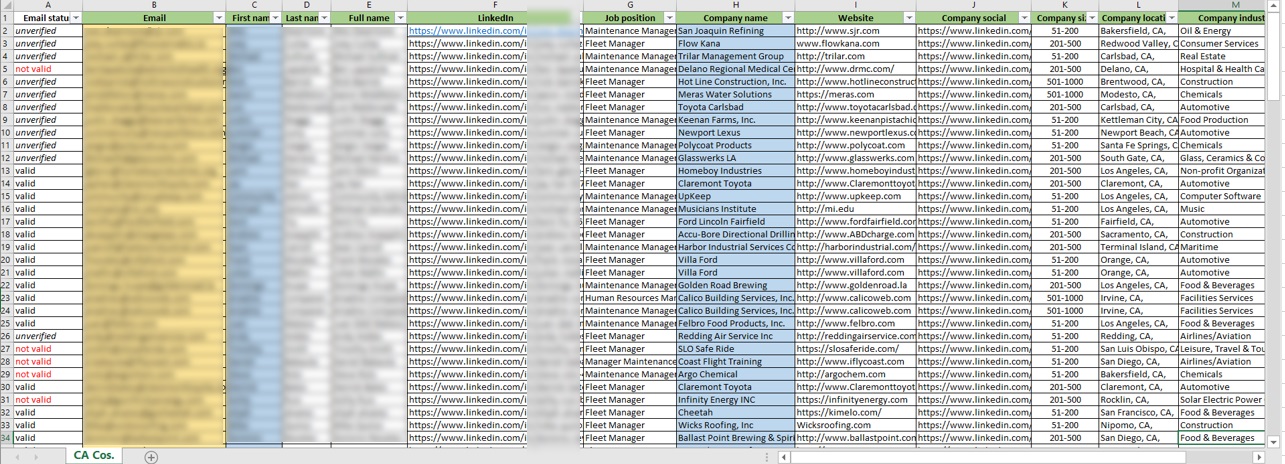Select column A header

(x=47, y=5)
